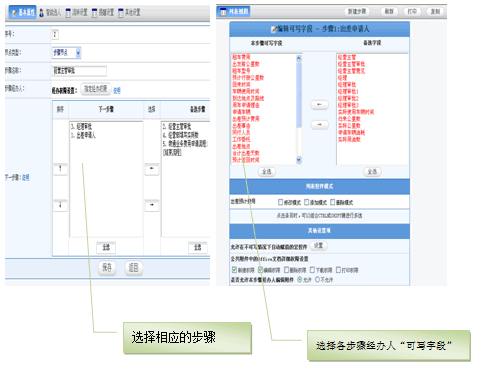Switch to the 经办人 tab with person icon

point(50,13)
